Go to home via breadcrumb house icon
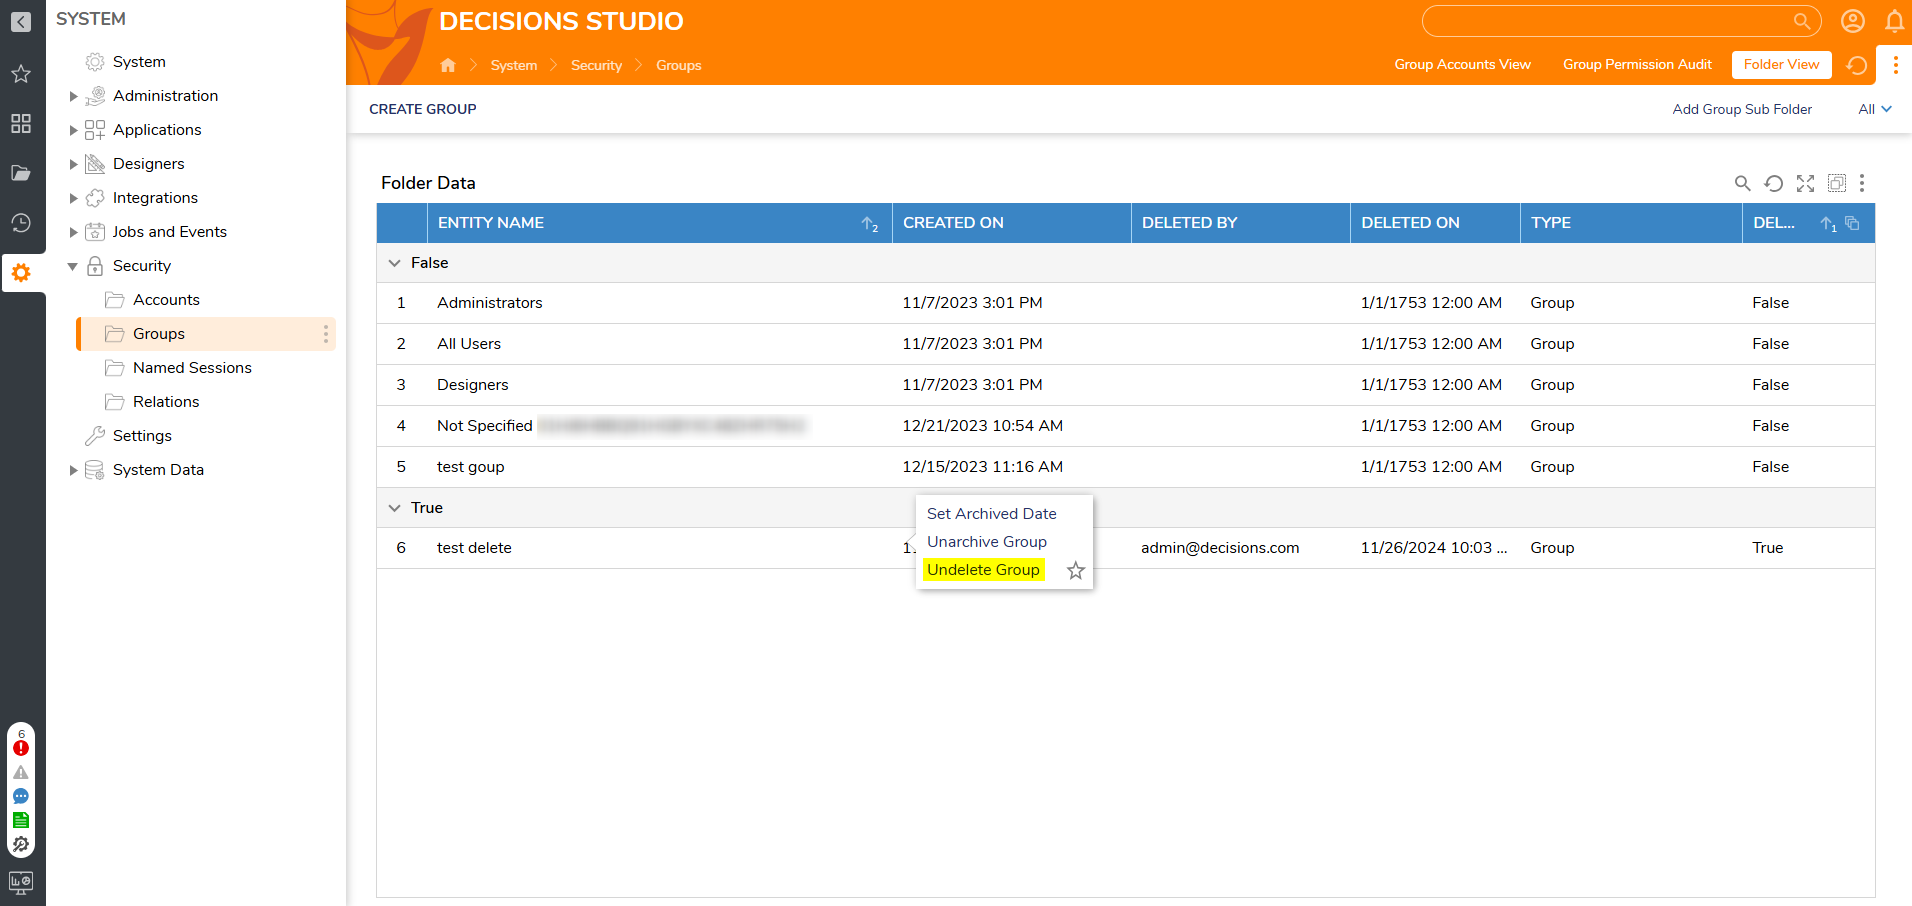The height and width of the screenshot is (906, 1912). click(x=448, y=65)
